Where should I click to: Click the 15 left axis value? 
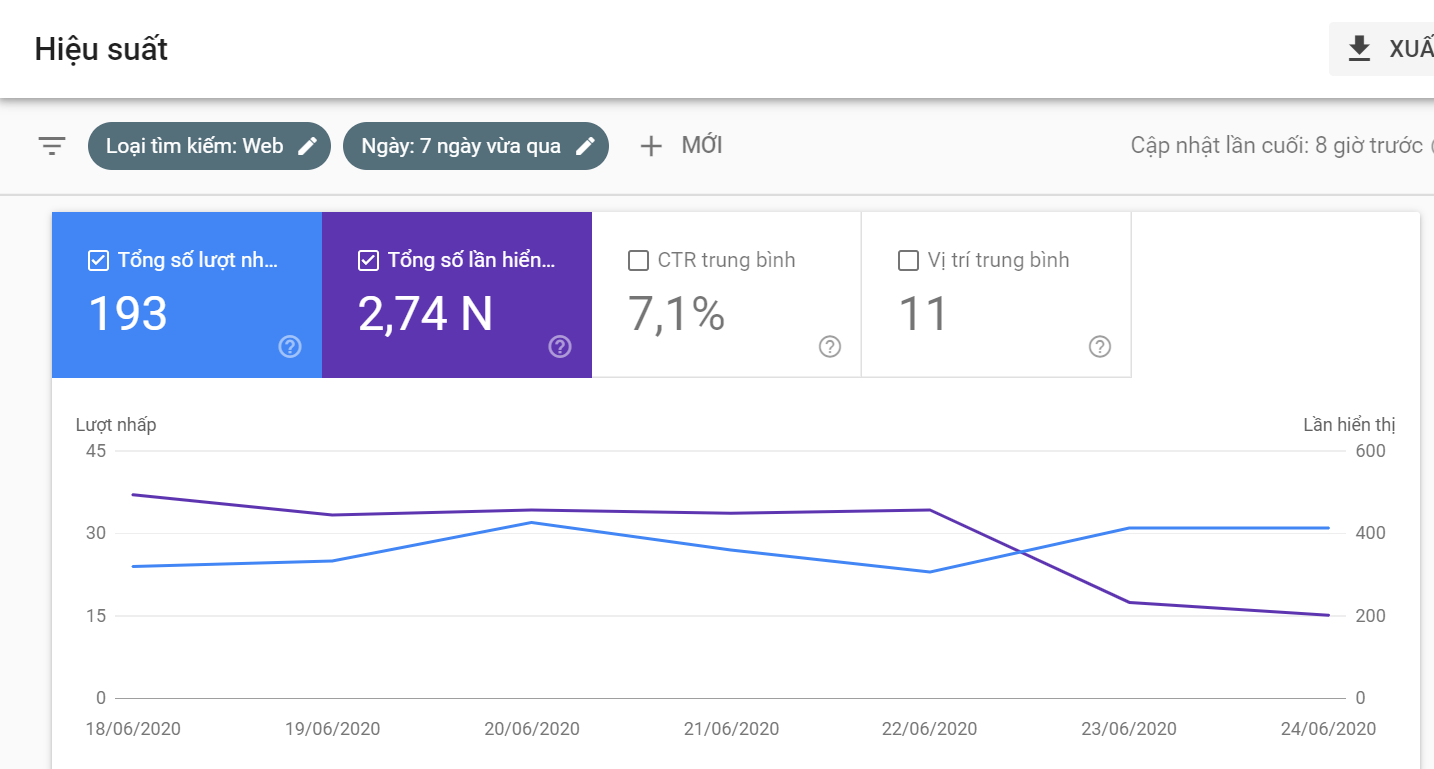point(96,616)
